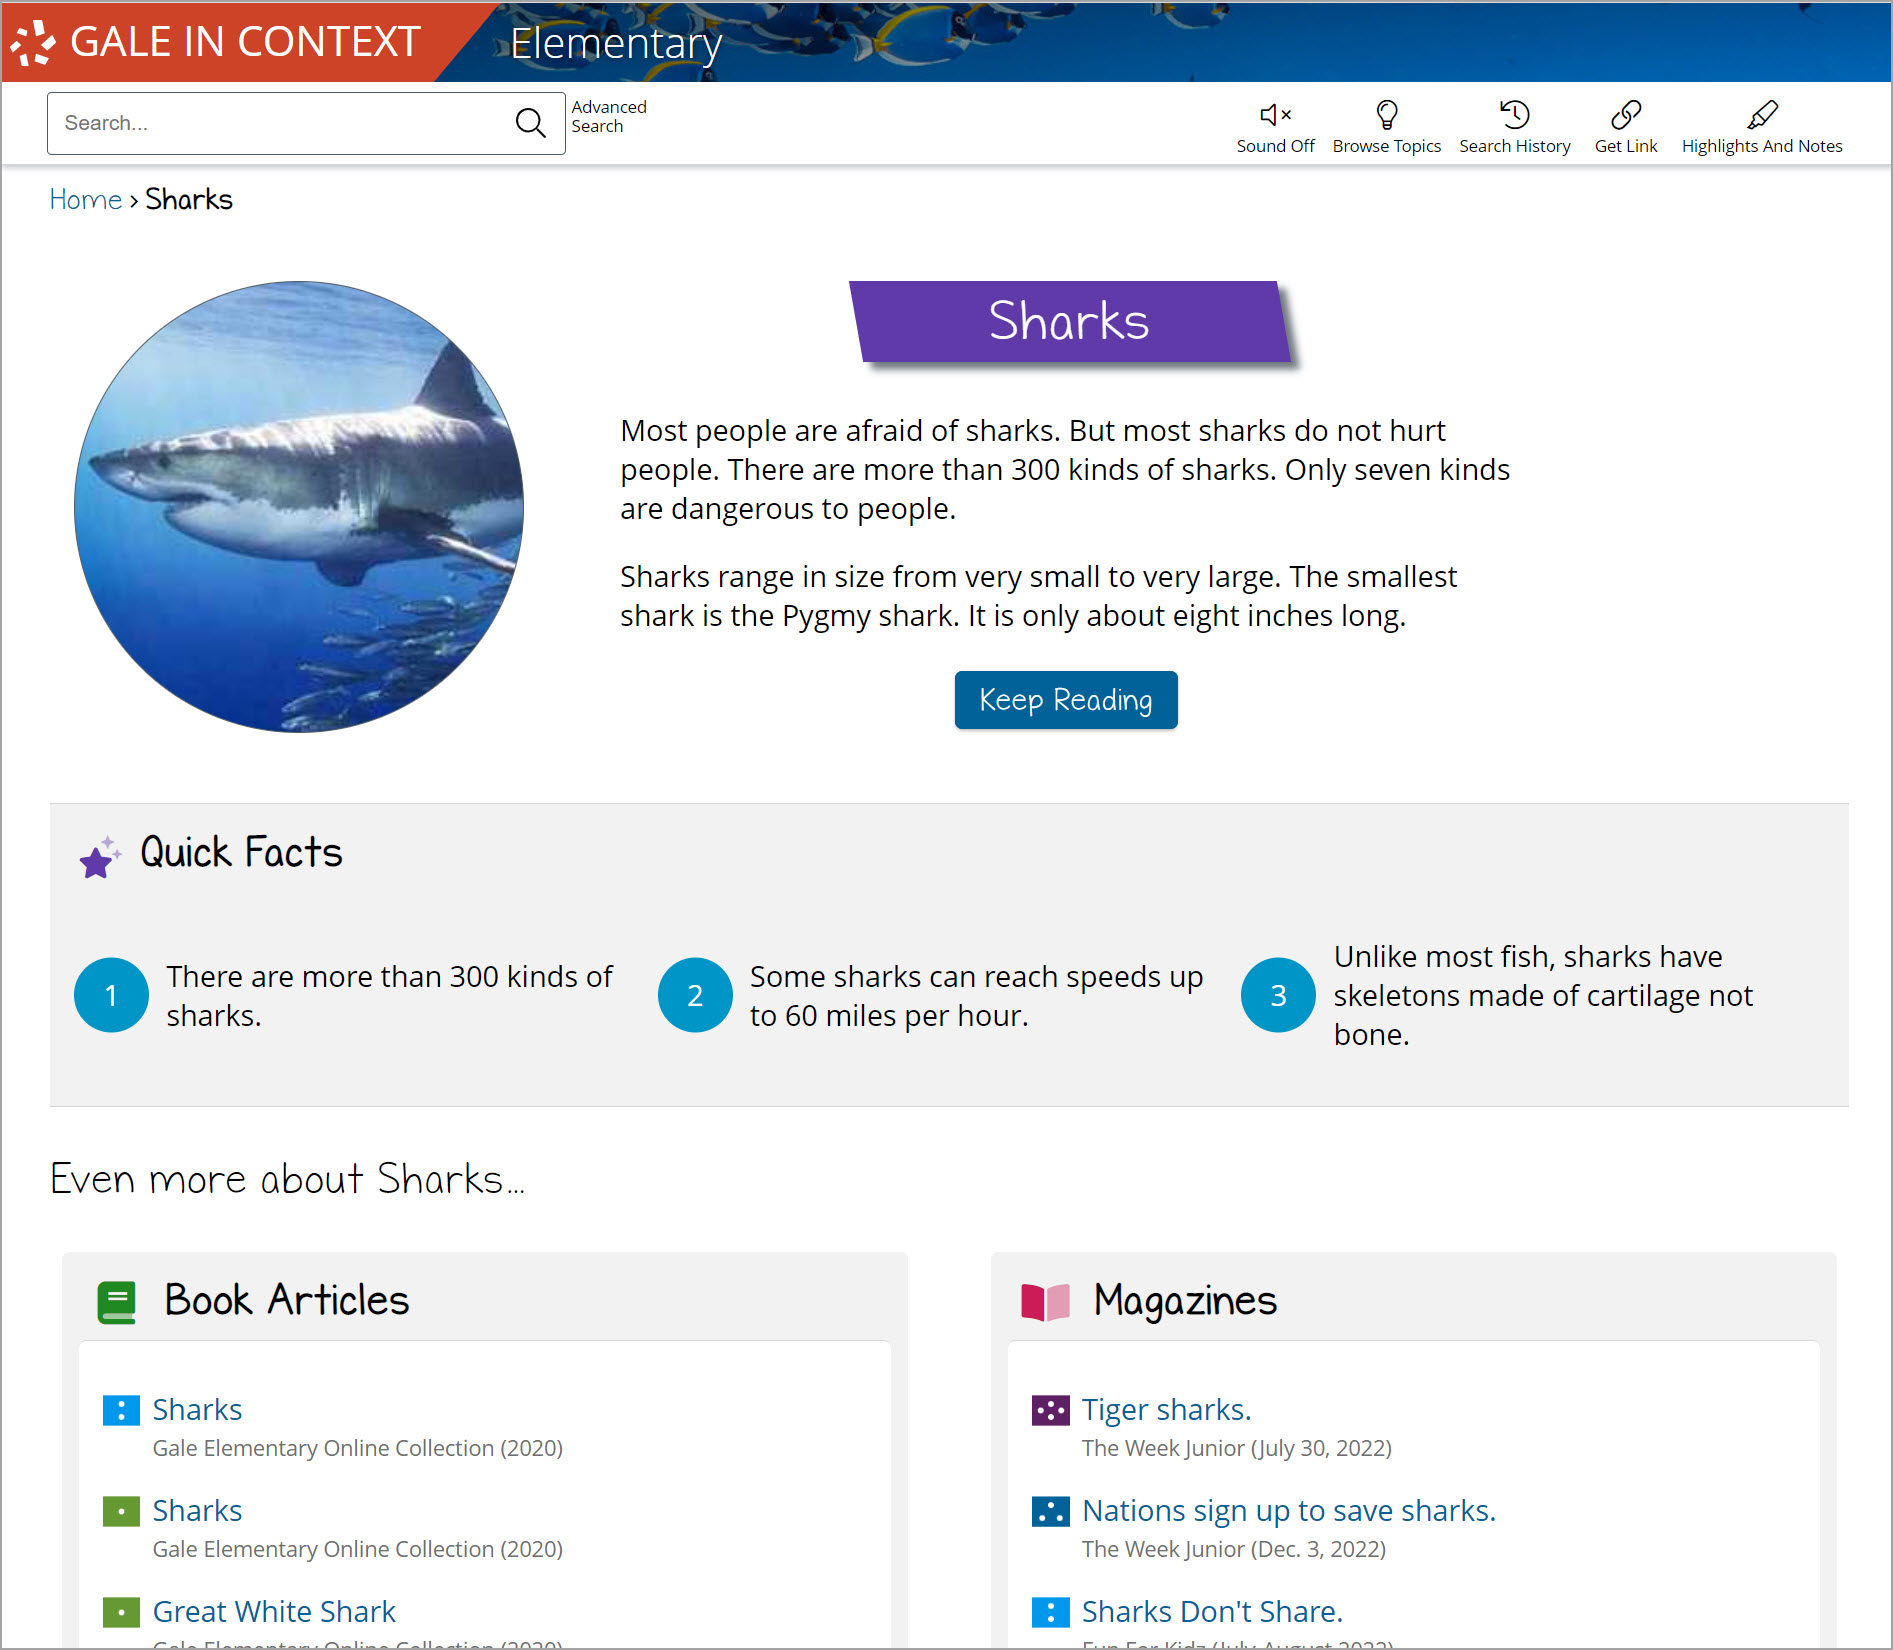Open Nations sign up to save sharks
Viewport: 1893px width, 1650px height.
pyautogui.click(x=1288, y=1510)
